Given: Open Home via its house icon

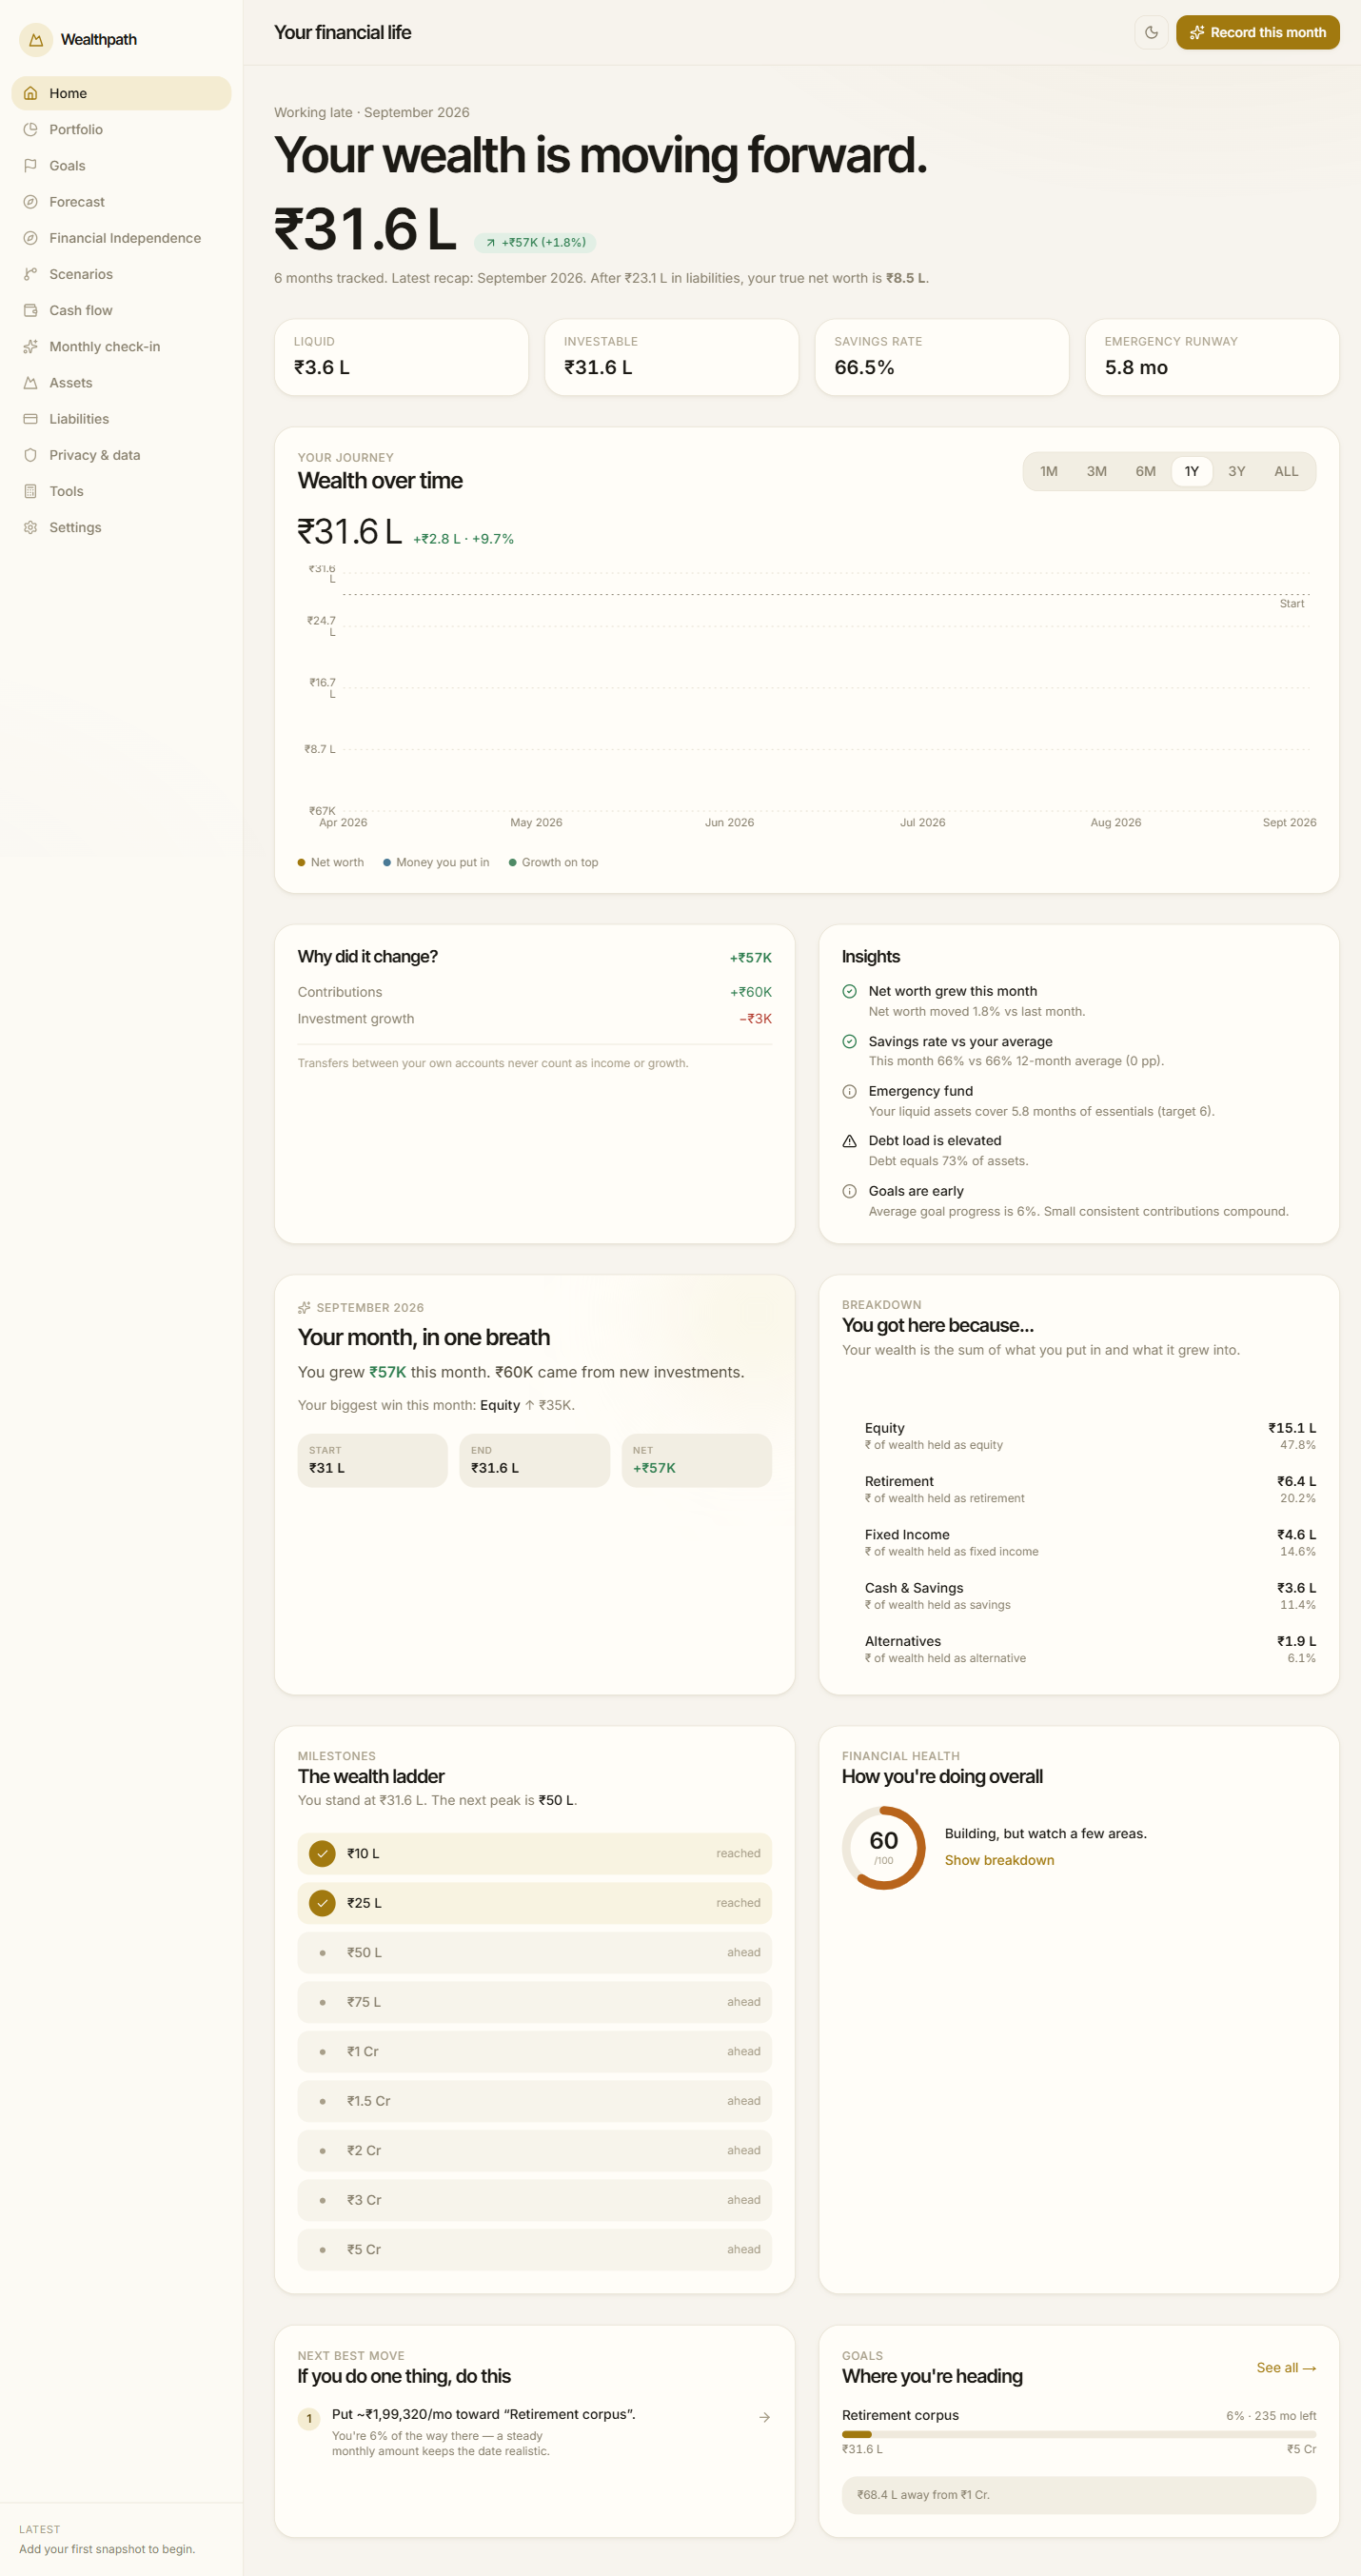Looking at the screenshot, I should tap(30, 93).
